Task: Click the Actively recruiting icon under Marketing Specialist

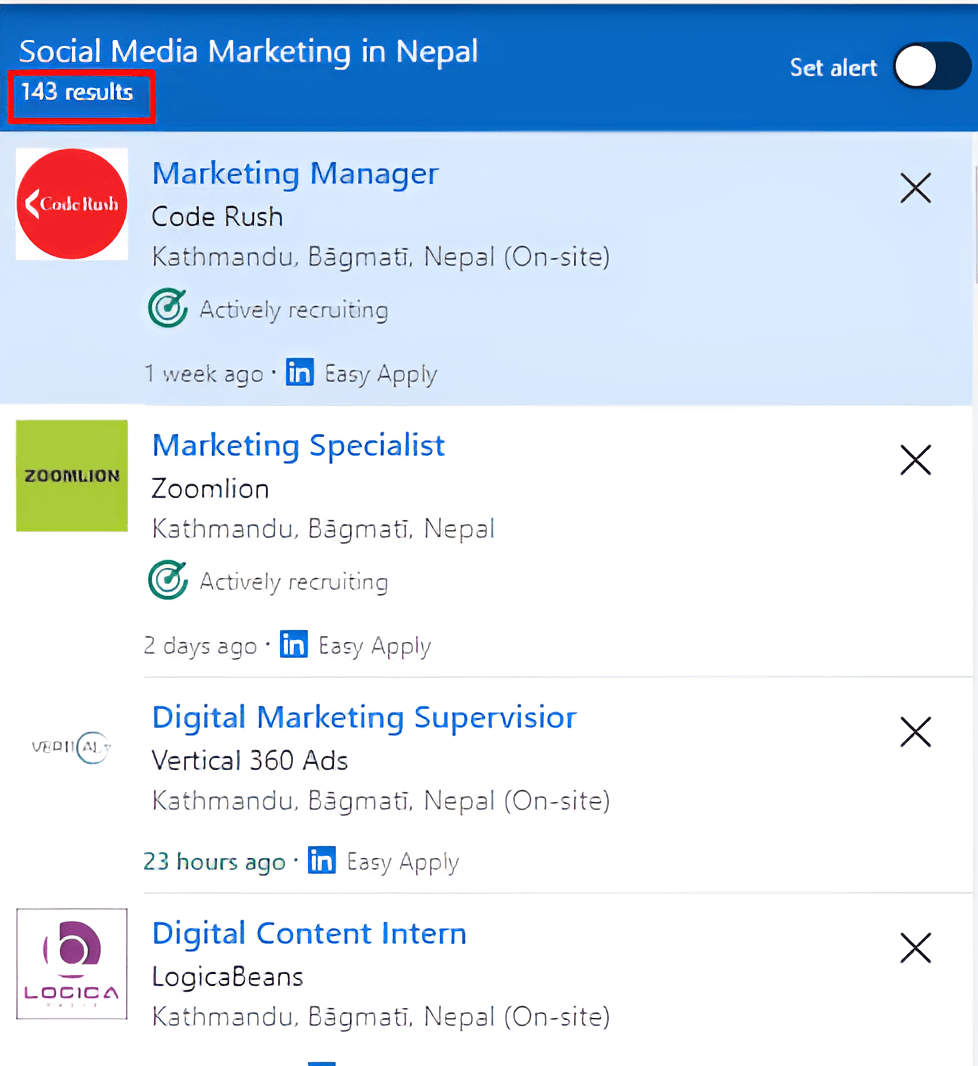Action: point(168,580)
